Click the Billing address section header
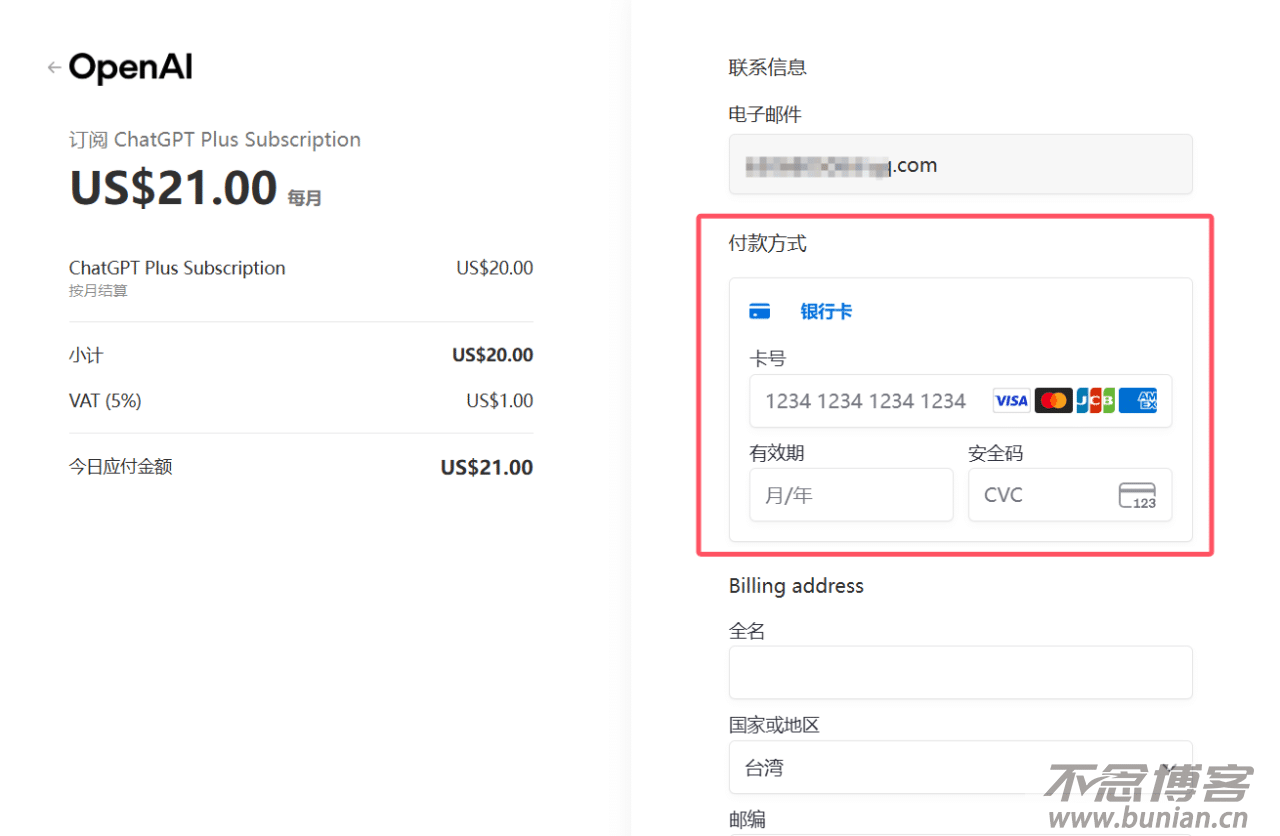This screenshot has height=836, width=1280. (796, 585)
